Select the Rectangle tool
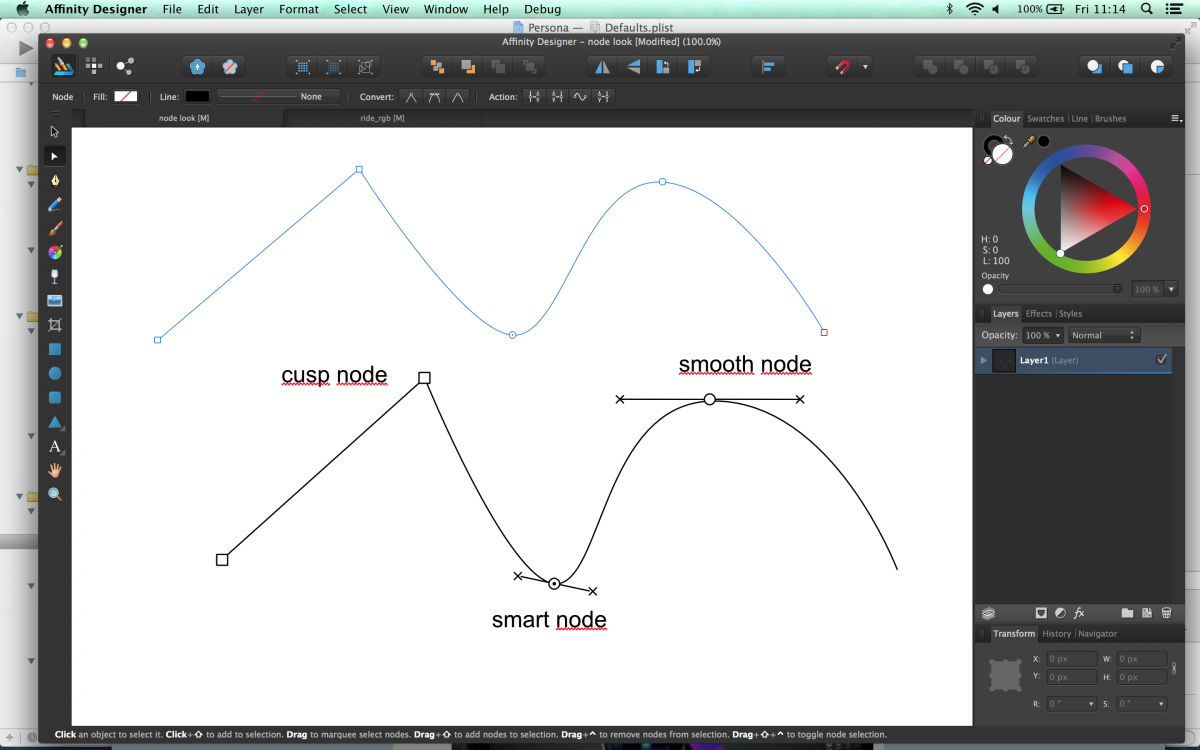The height and width of the screenshot is (750, 1200). [55, 349]
